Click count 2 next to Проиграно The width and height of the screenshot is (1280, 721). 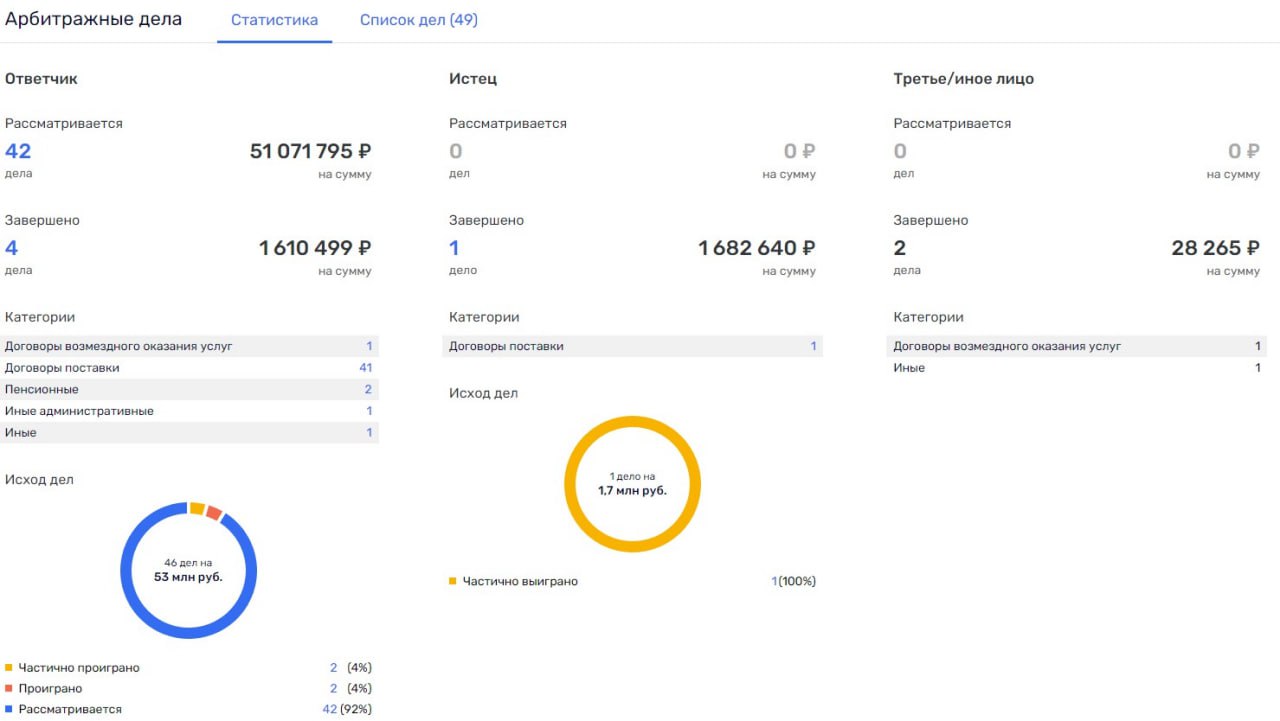[333, 689]
